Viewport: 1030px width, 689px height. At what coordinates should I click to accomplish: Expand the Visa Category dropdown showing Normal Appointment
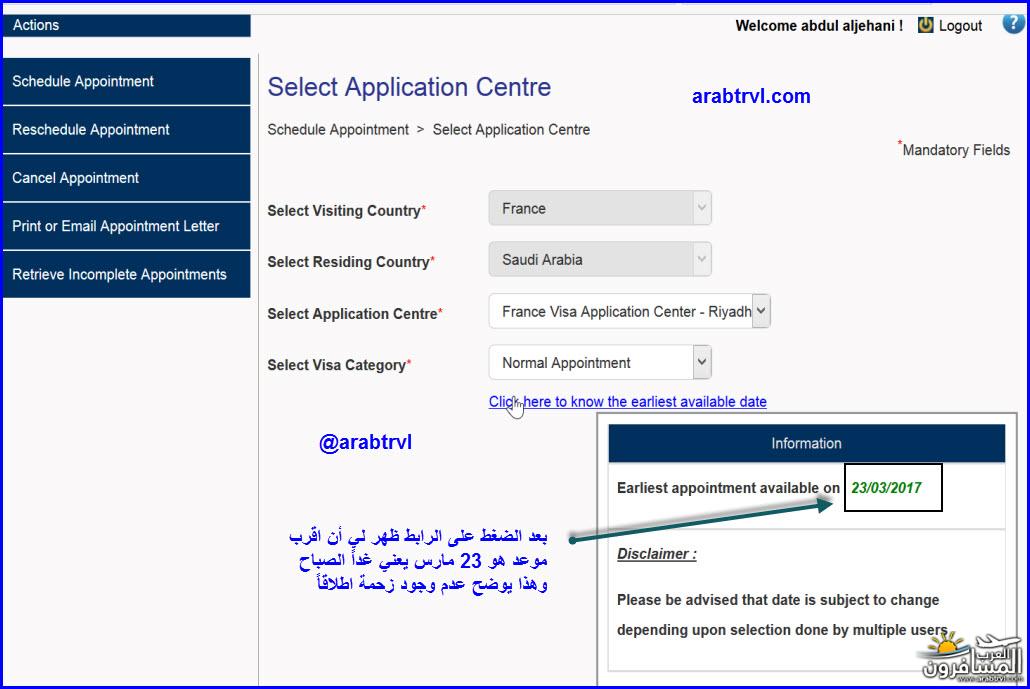pyautogui.click(x=600, y=363)
